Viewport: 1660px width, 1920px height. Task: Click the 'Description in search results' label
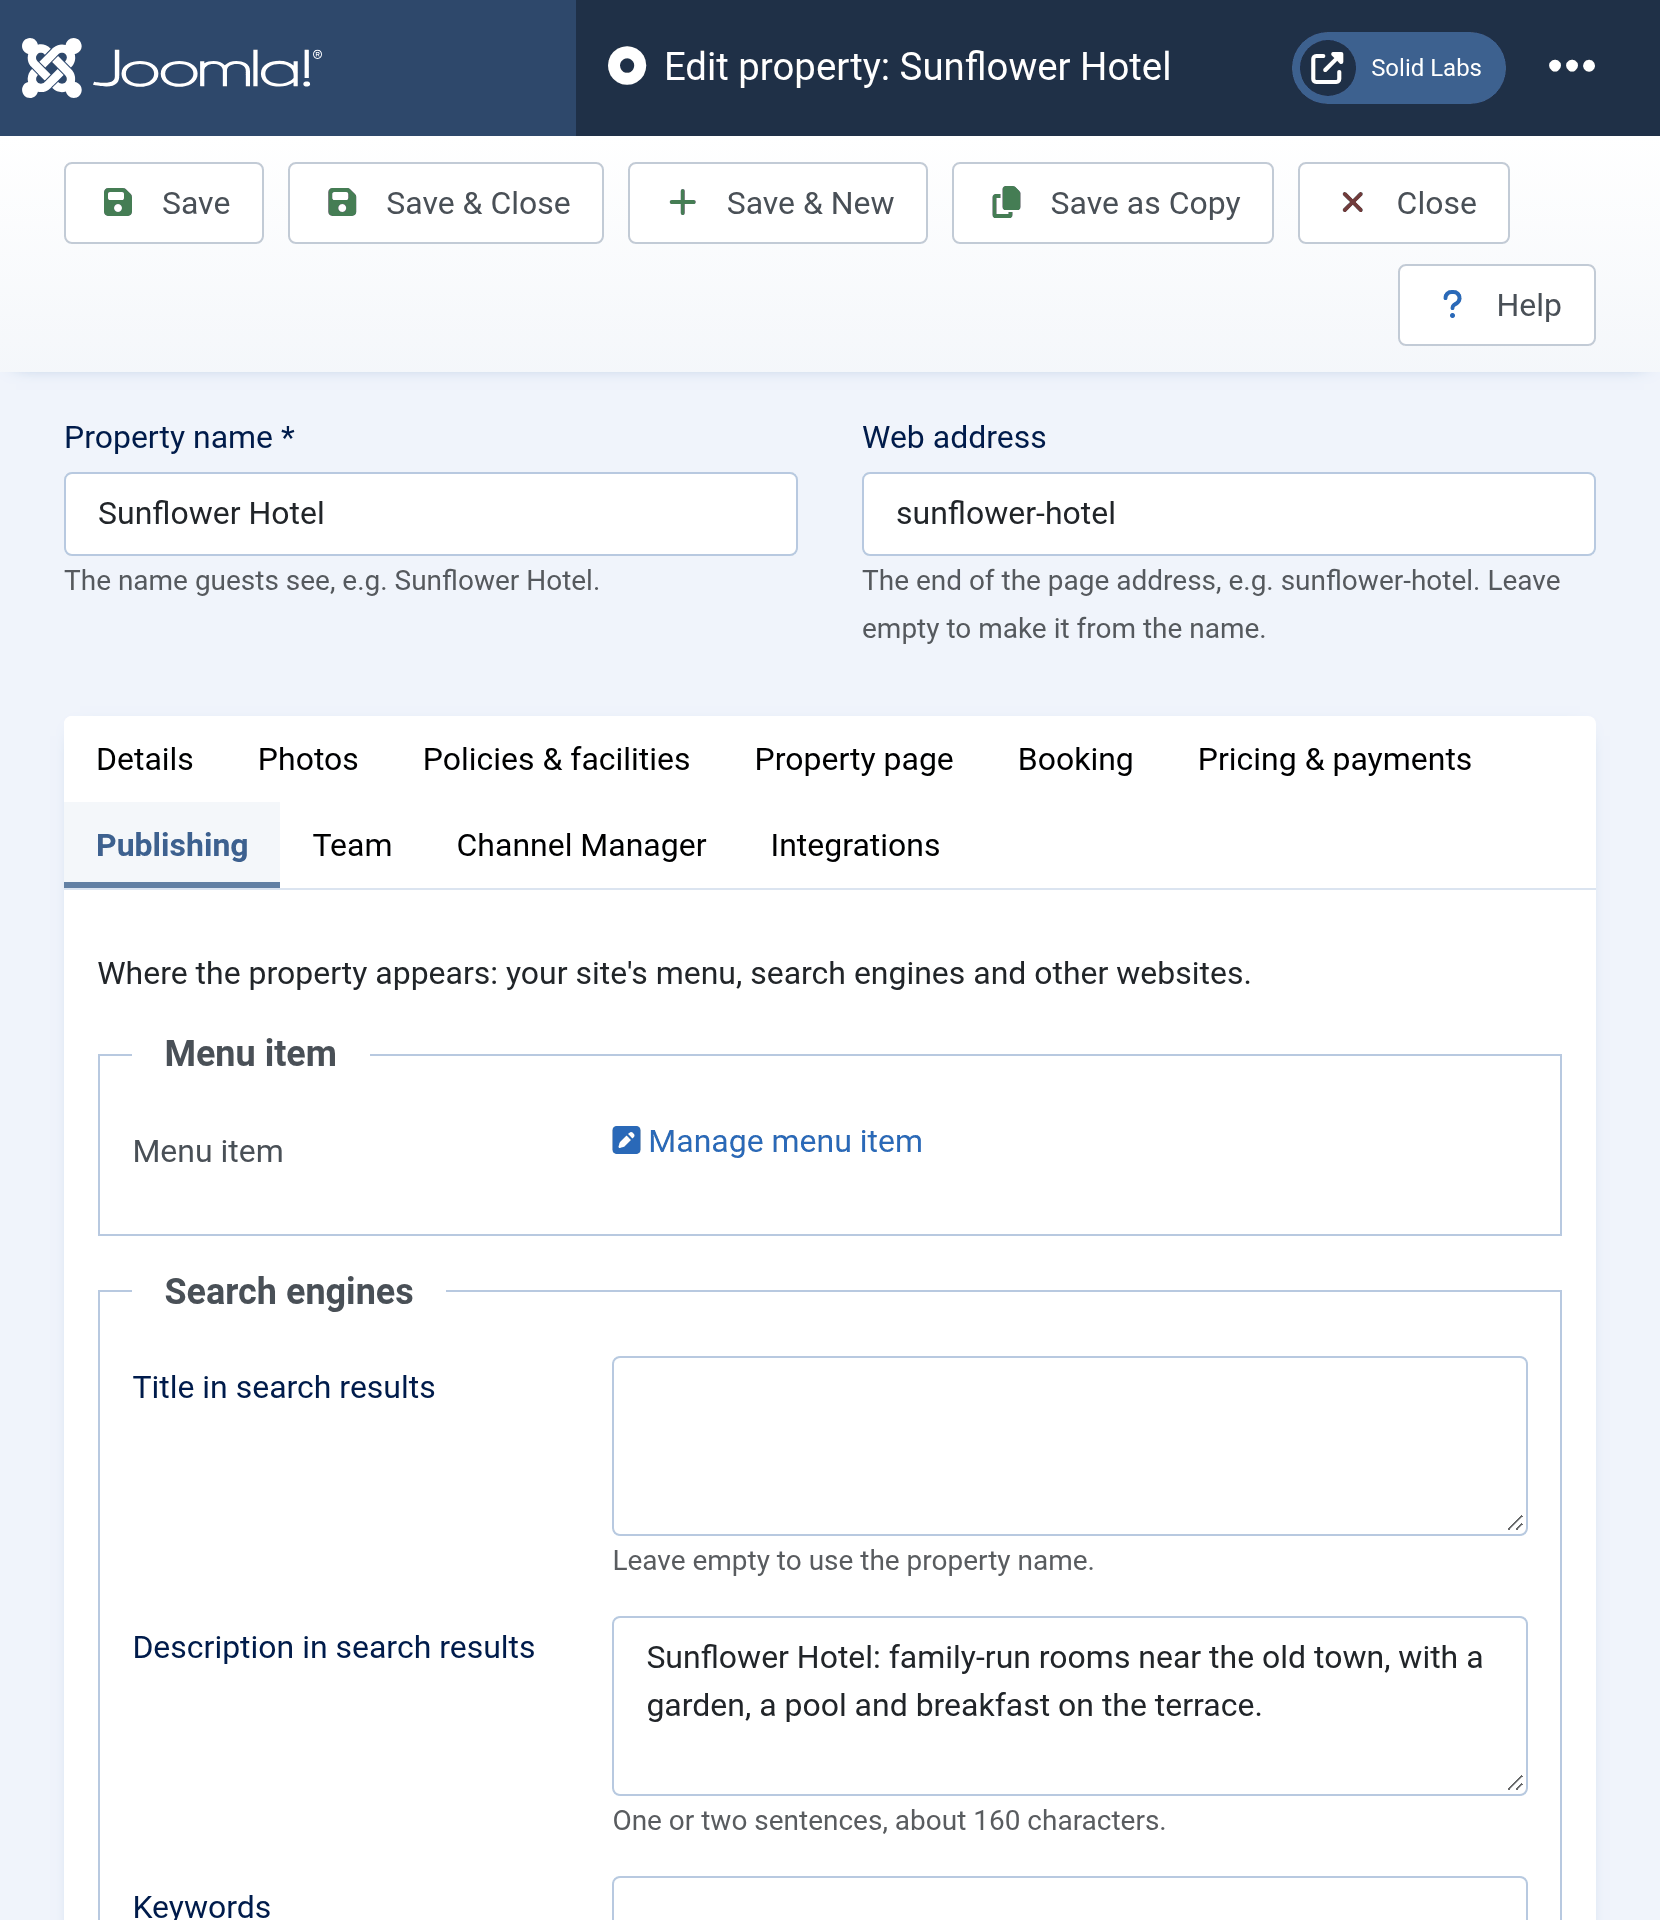pyautogui.click(x=334, y=1647)
